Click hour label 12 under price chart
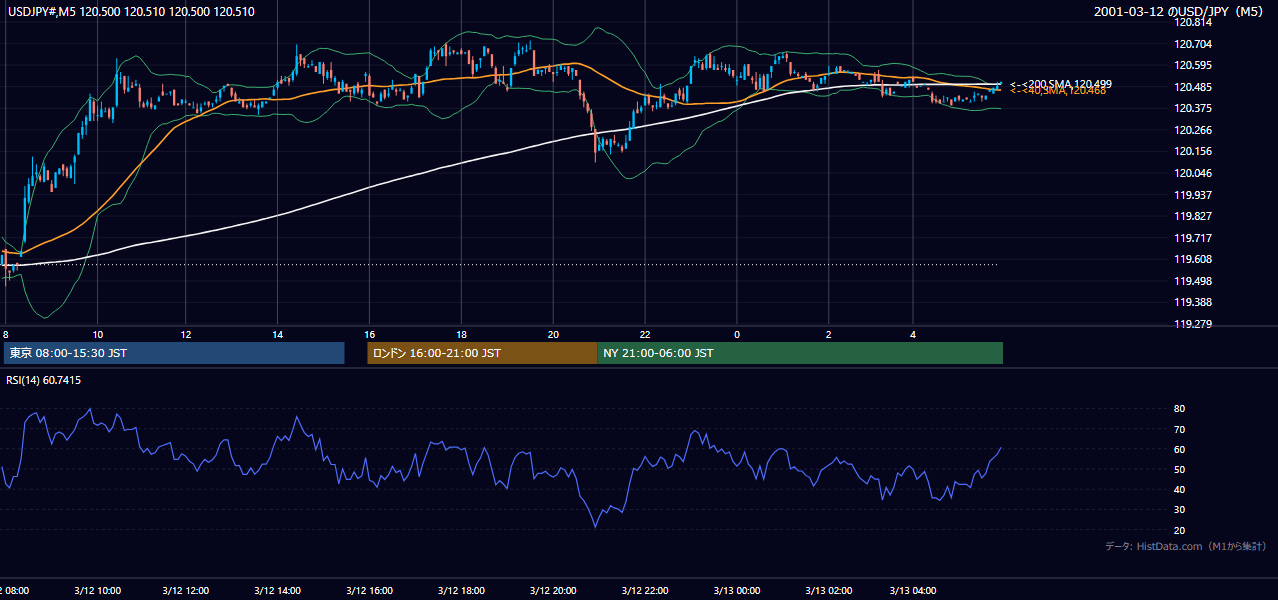The height and width of the screenshot is (600, 1278). click(186, 334)
